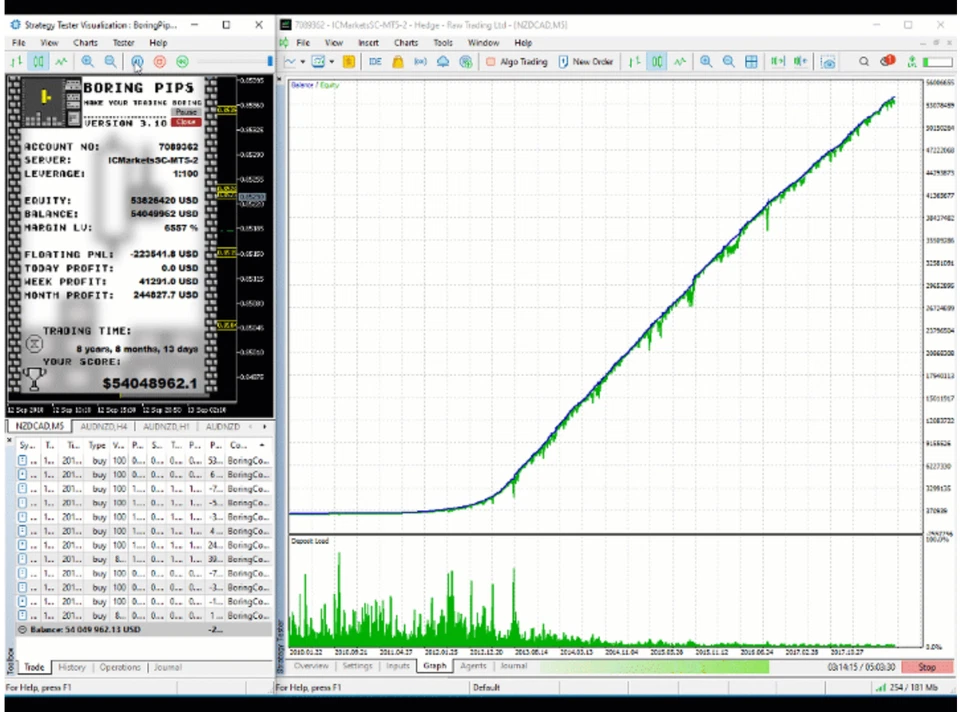This screenshot has height=712, width=960.
Task: Tile chart windows with the grid icon
Action: [751, 61]
